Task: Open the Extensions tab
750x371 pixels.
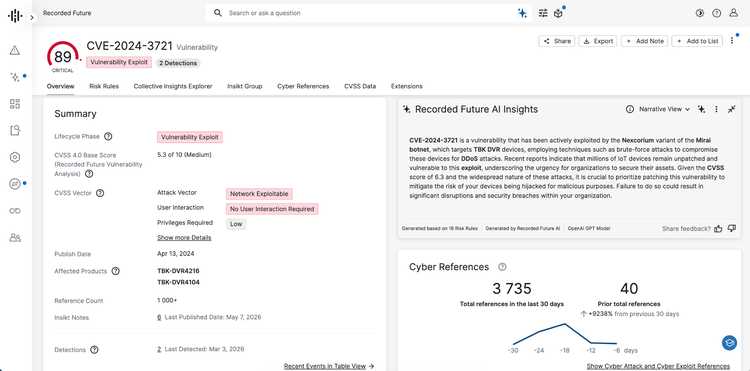Action: coord(407,87)
